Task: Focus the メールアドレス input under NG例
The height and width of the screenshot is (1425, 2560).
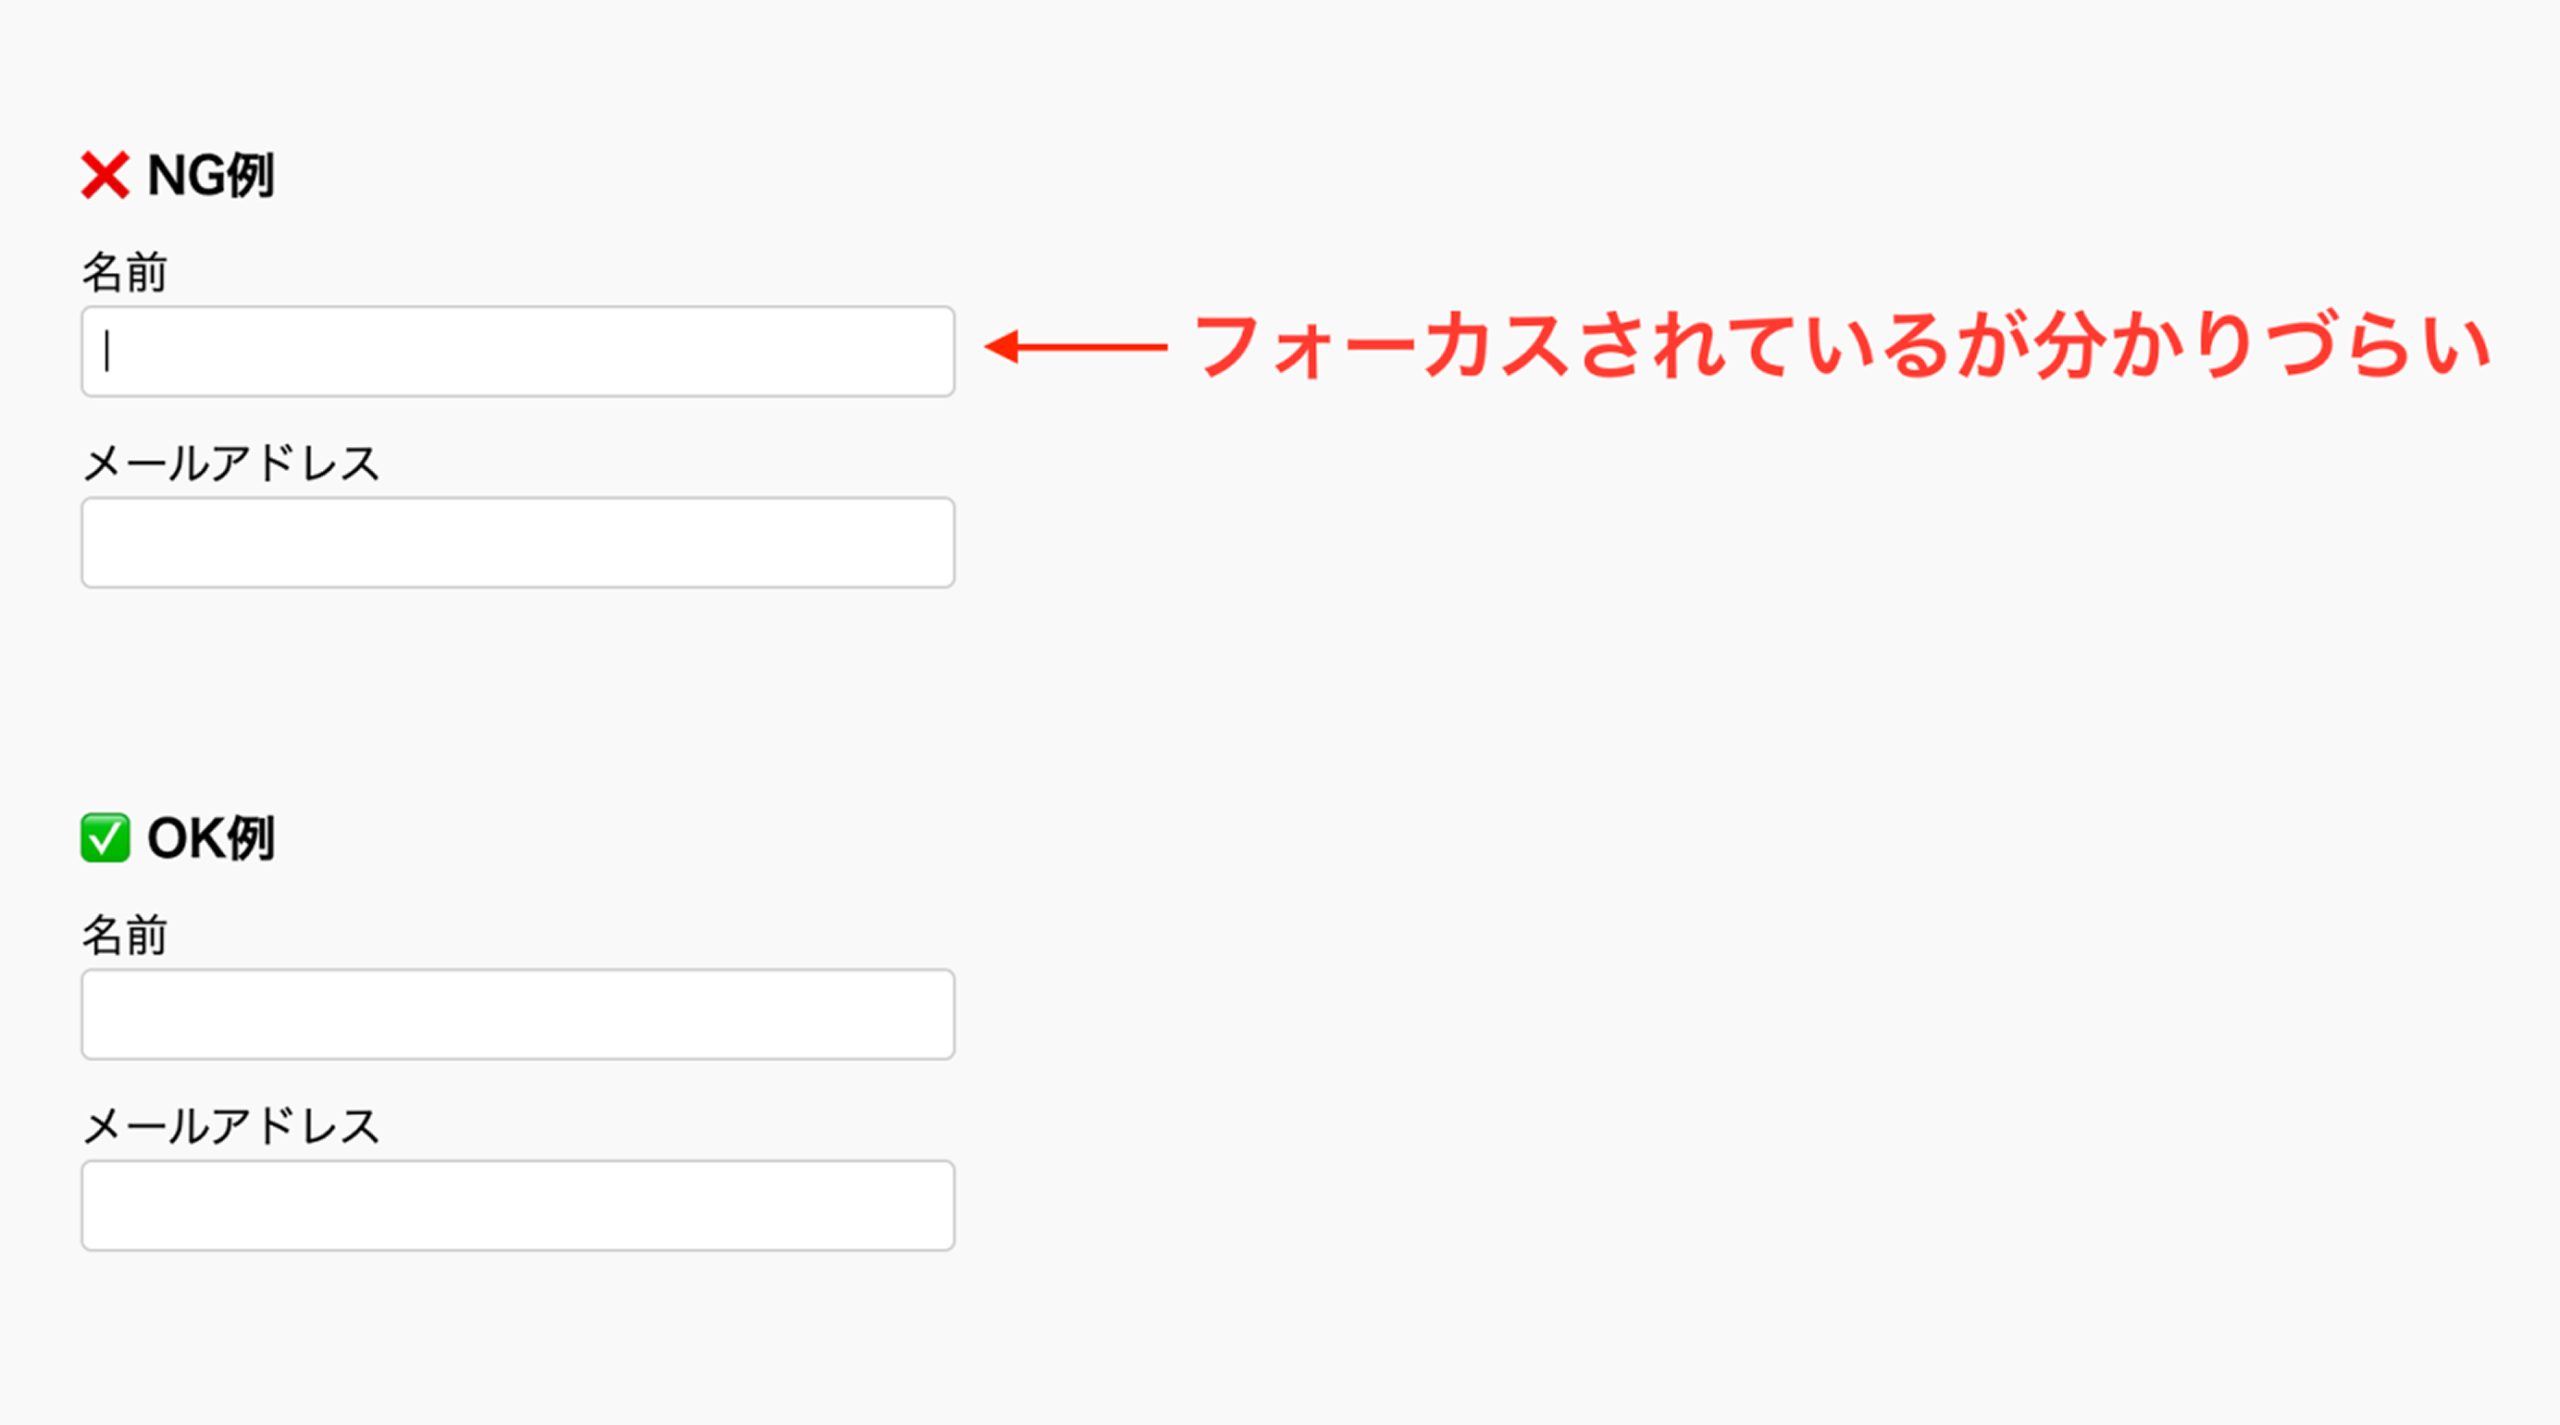Action: point(518,543)
